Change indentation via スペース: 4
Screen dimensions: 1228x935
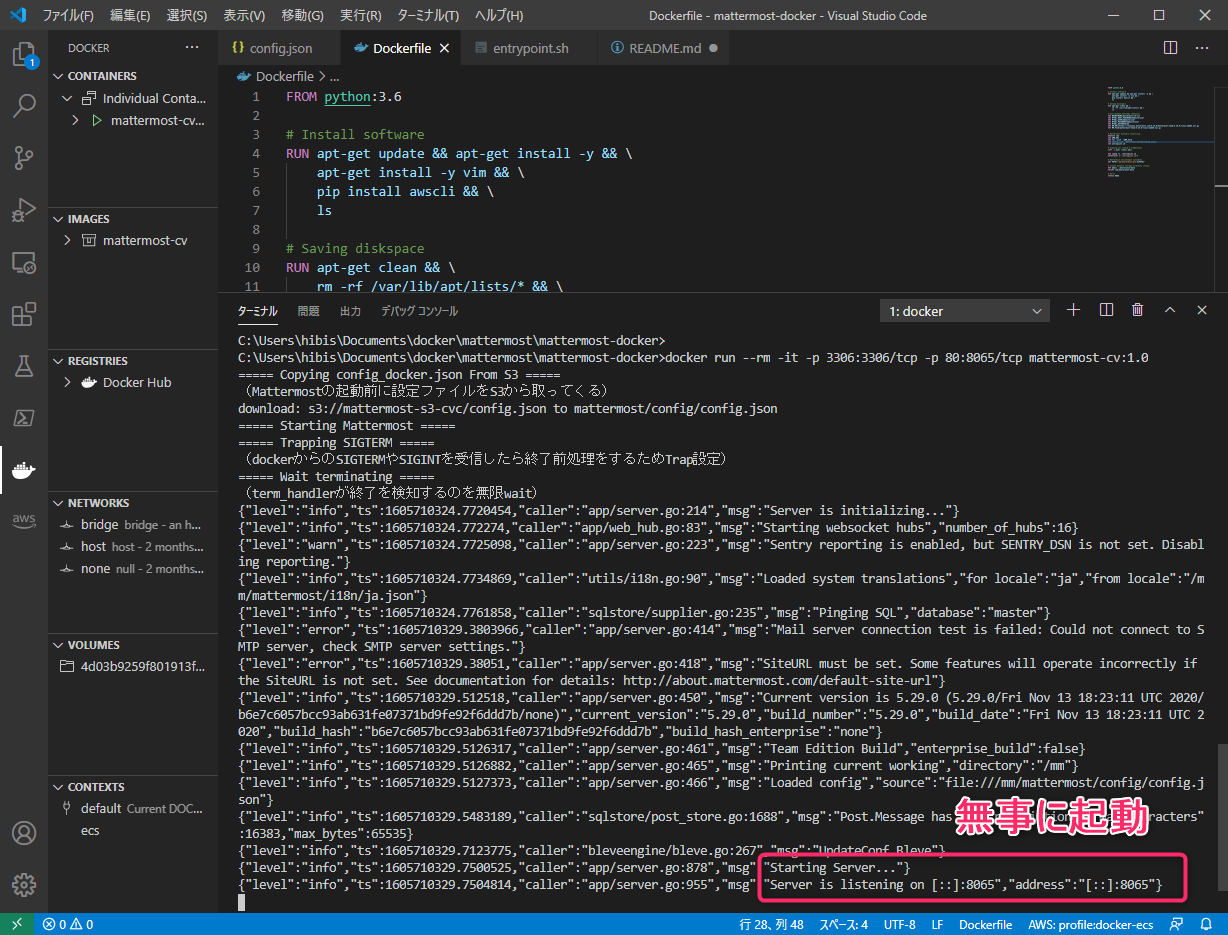(x=844, y=925)
